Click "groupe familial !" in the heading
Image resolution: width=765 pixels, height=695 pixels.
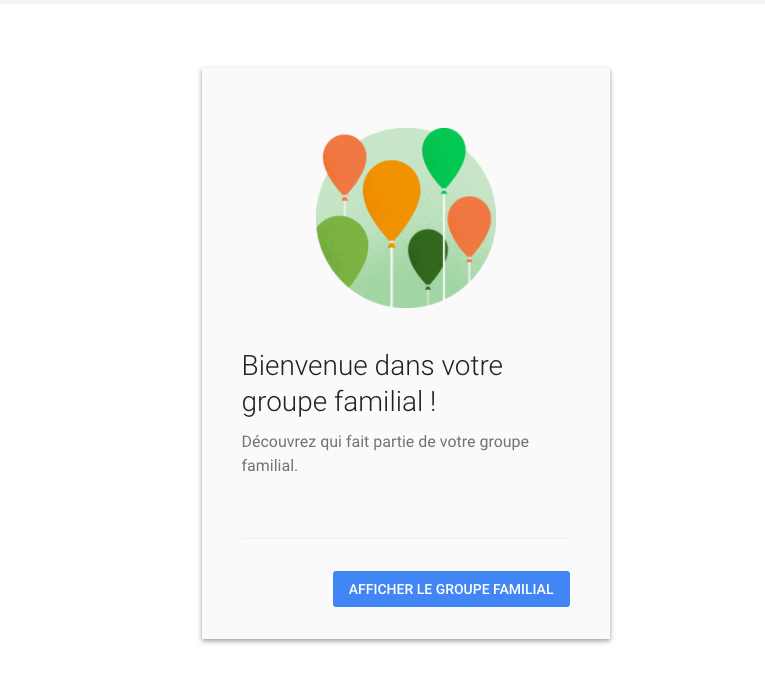click(339, 402)
